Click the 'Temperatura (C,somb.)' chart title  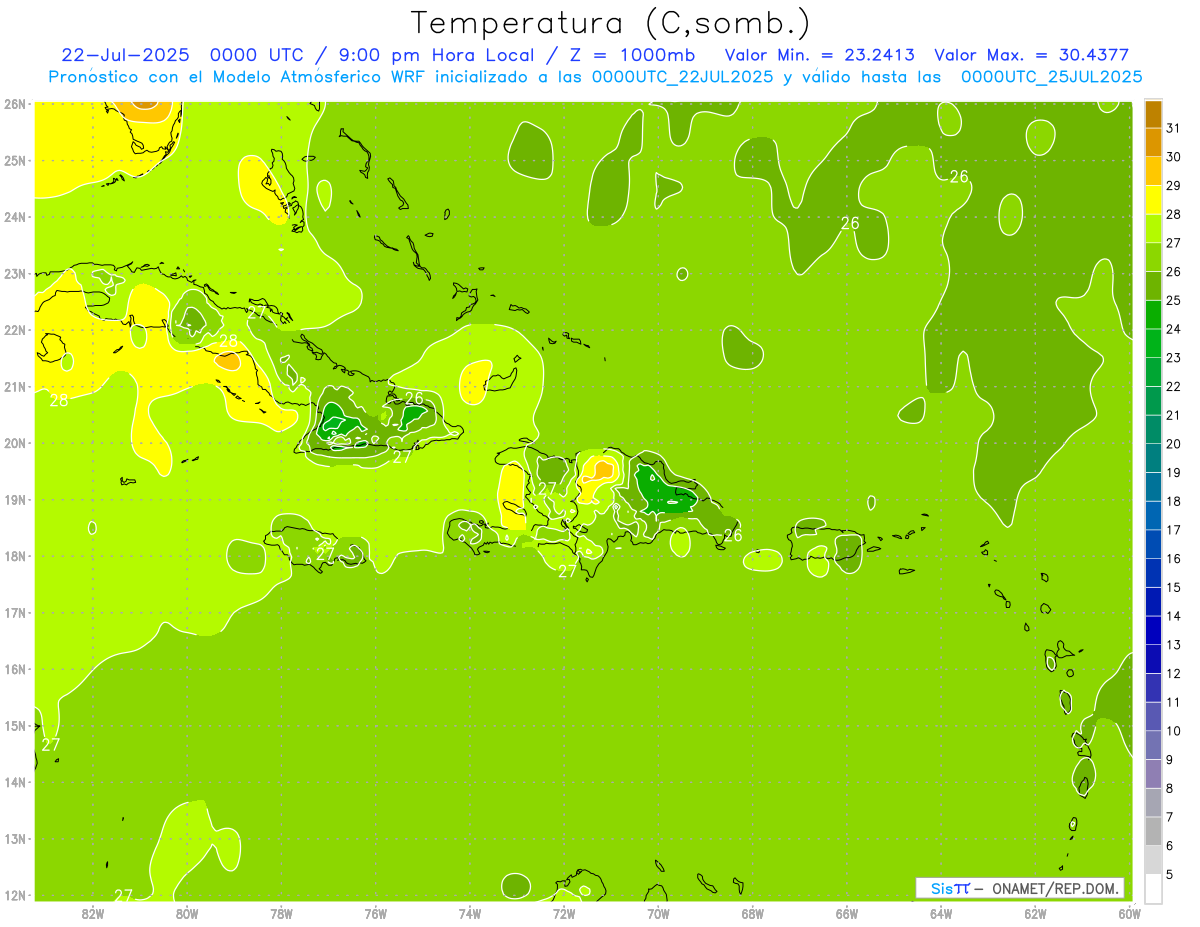pyautogui.click(x=609, y=23)
